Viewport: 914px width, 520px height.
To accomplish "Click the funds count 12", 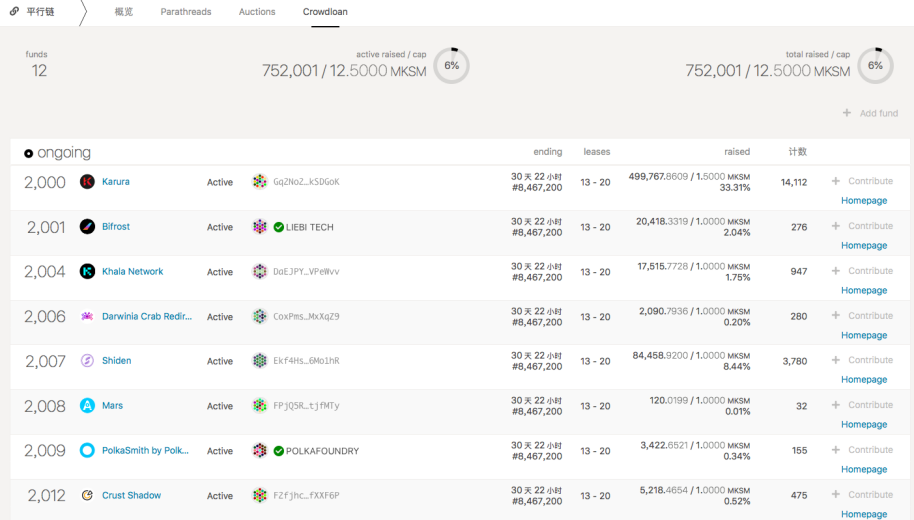I will [39, 71].
